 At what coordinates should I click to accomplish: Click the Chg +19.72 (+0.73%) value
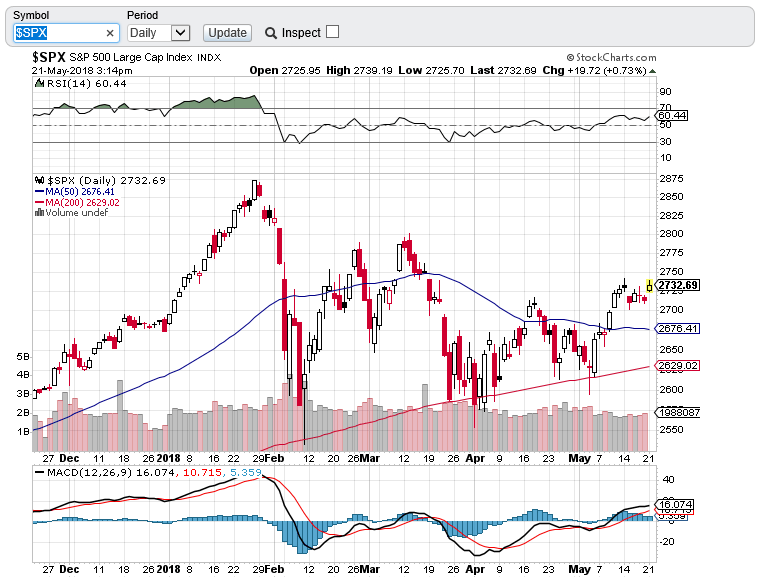595,70
